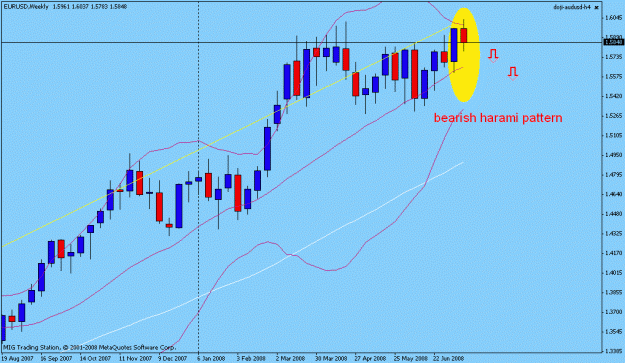Screen dimensions: 625x363
Task: Click the 1.4015 price scale label
Action: point(613,273)
